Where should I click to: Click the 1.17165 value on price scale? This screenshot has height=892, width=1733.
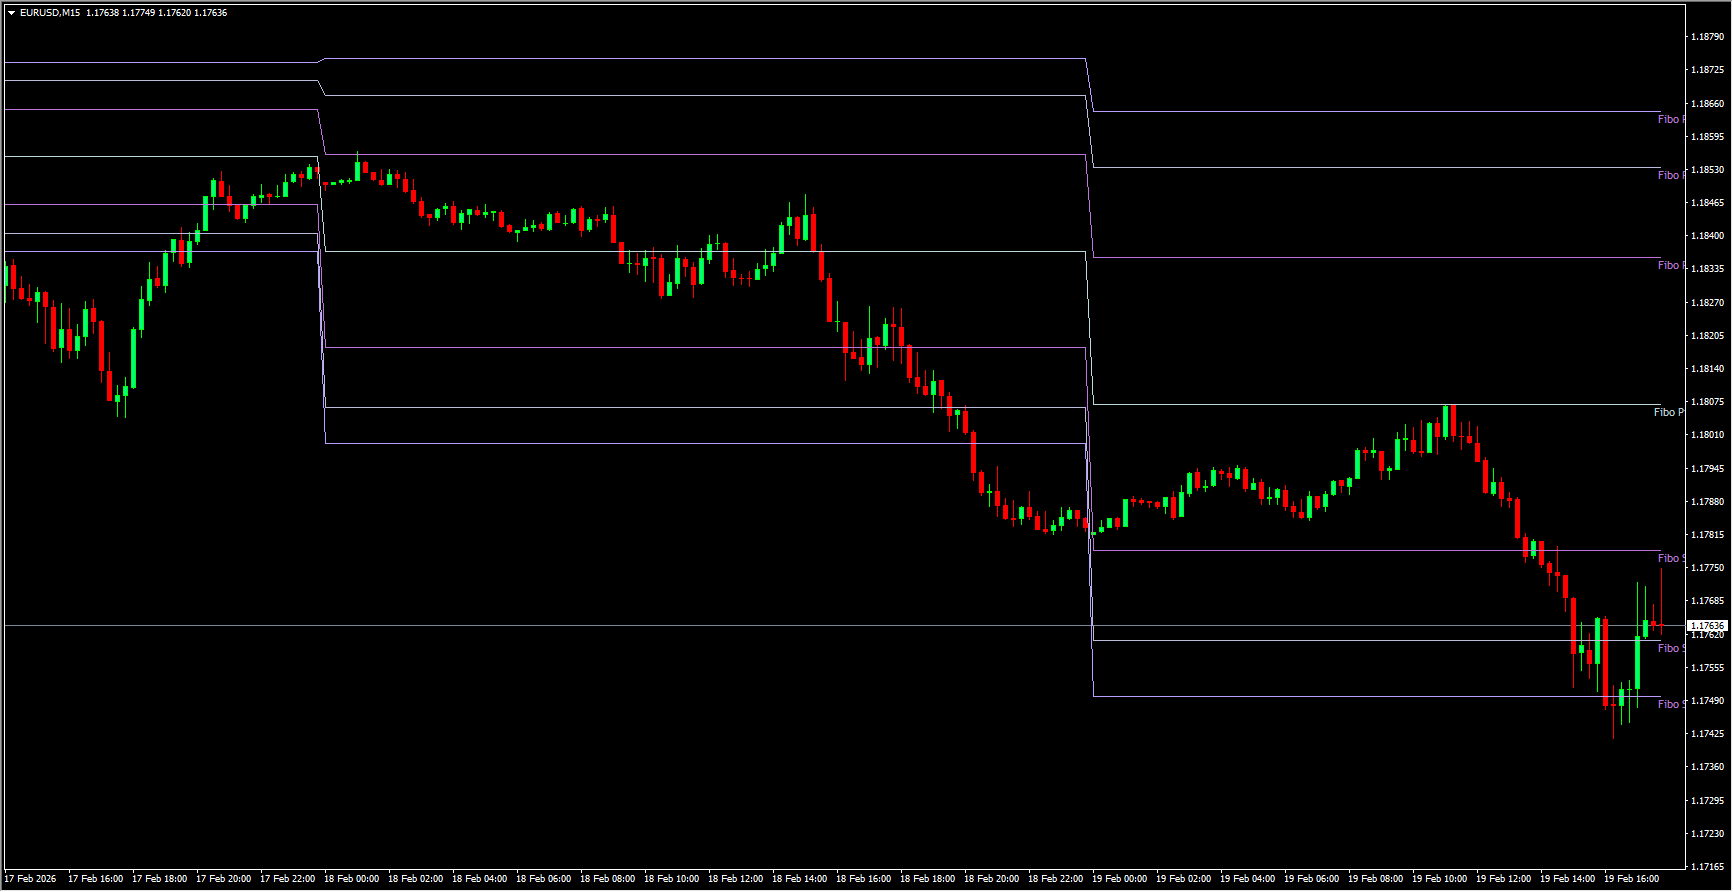pyautogui.click(x=1707, y=866)
